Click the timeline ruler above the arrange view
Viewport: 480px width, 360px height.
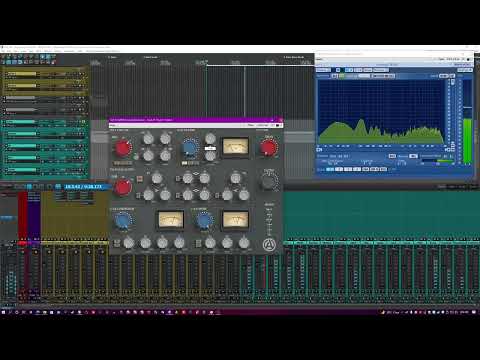point(202,62)
